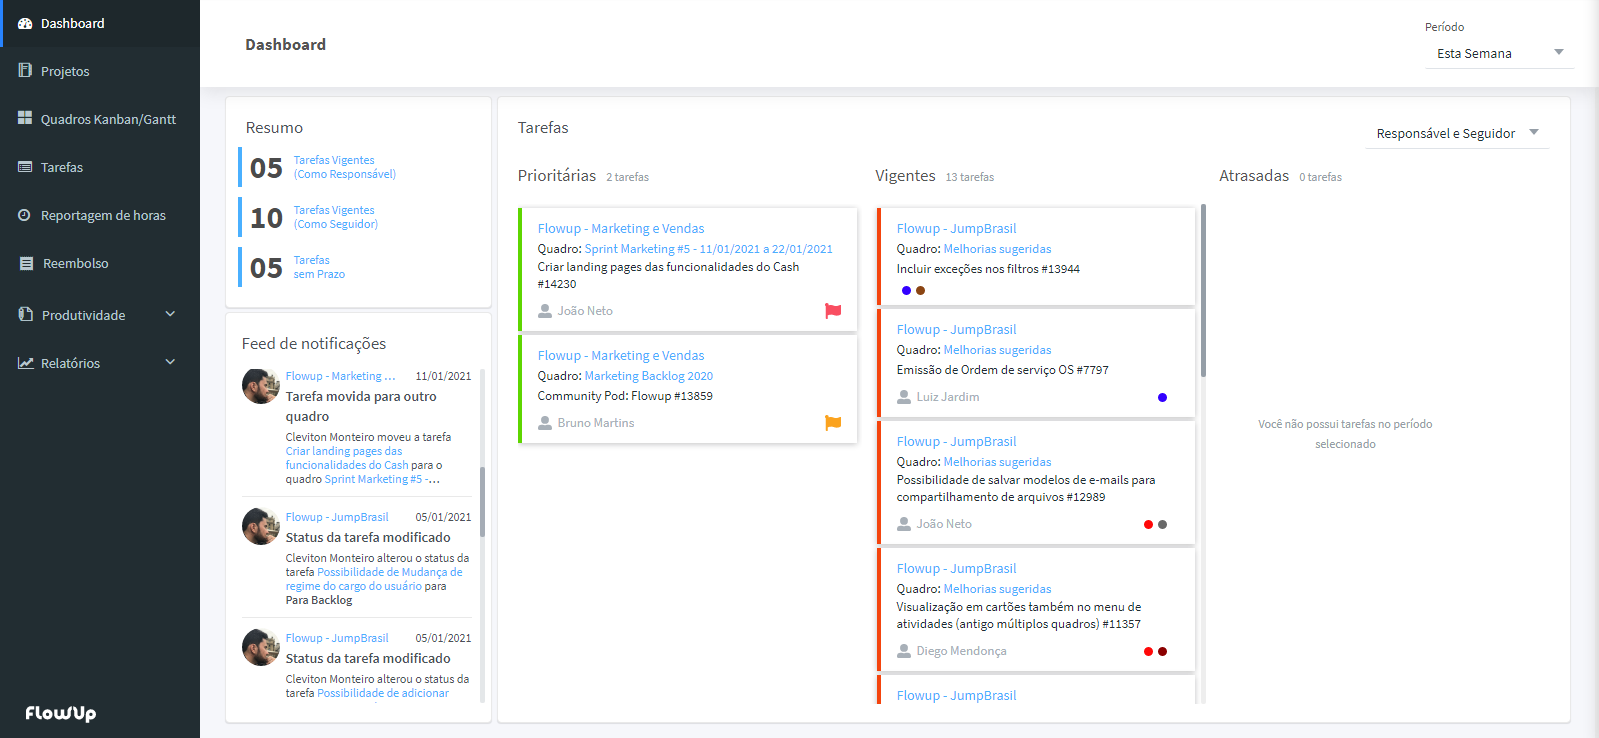The height and width of the screenshot is (738, 1599).
Task: Click 'Emissão de Ordem de serviço OS #7797'
Action: pyautogui.click(x=1002, y=370)
